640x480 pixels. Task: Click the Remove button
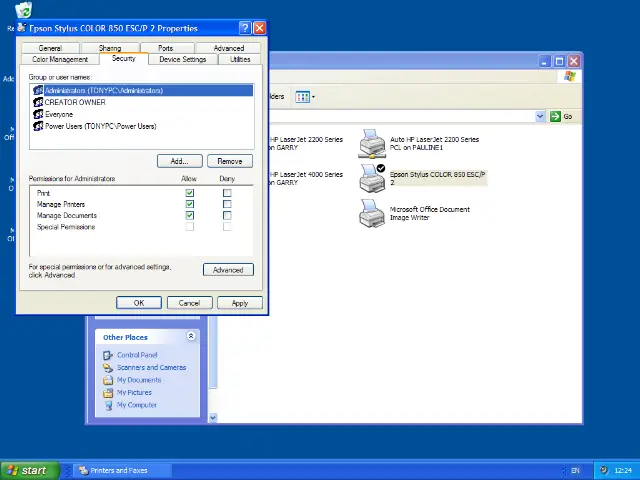click(x=230, y=161)
